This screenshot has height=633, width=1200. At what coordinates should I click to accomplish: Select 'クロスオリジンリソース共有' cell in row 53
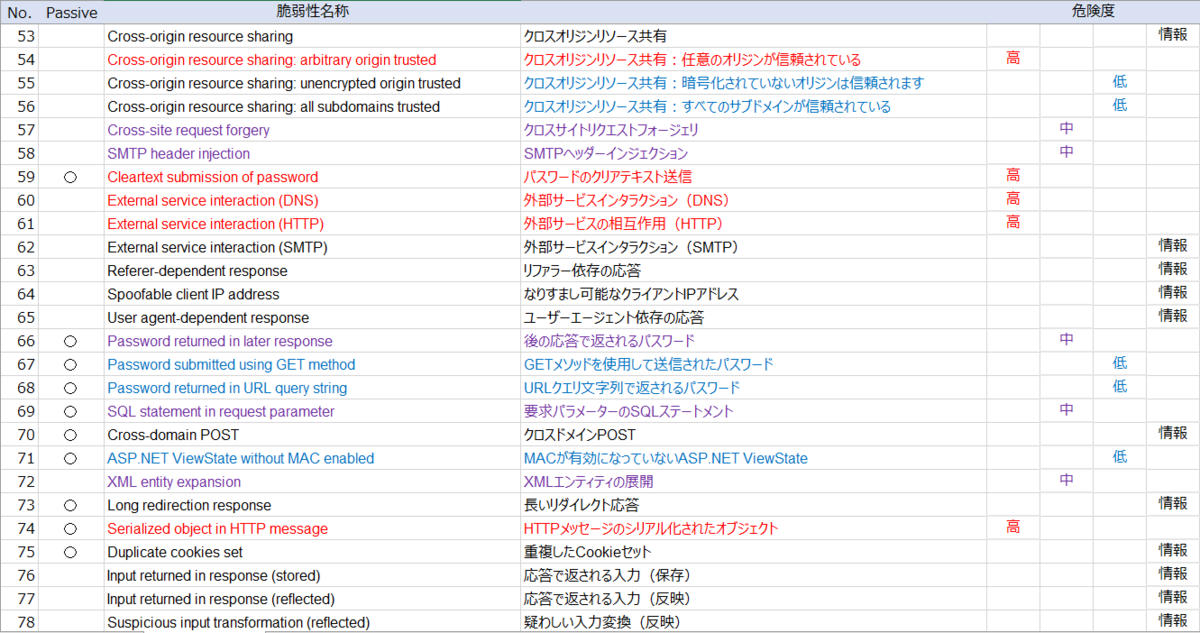point(754,36)
